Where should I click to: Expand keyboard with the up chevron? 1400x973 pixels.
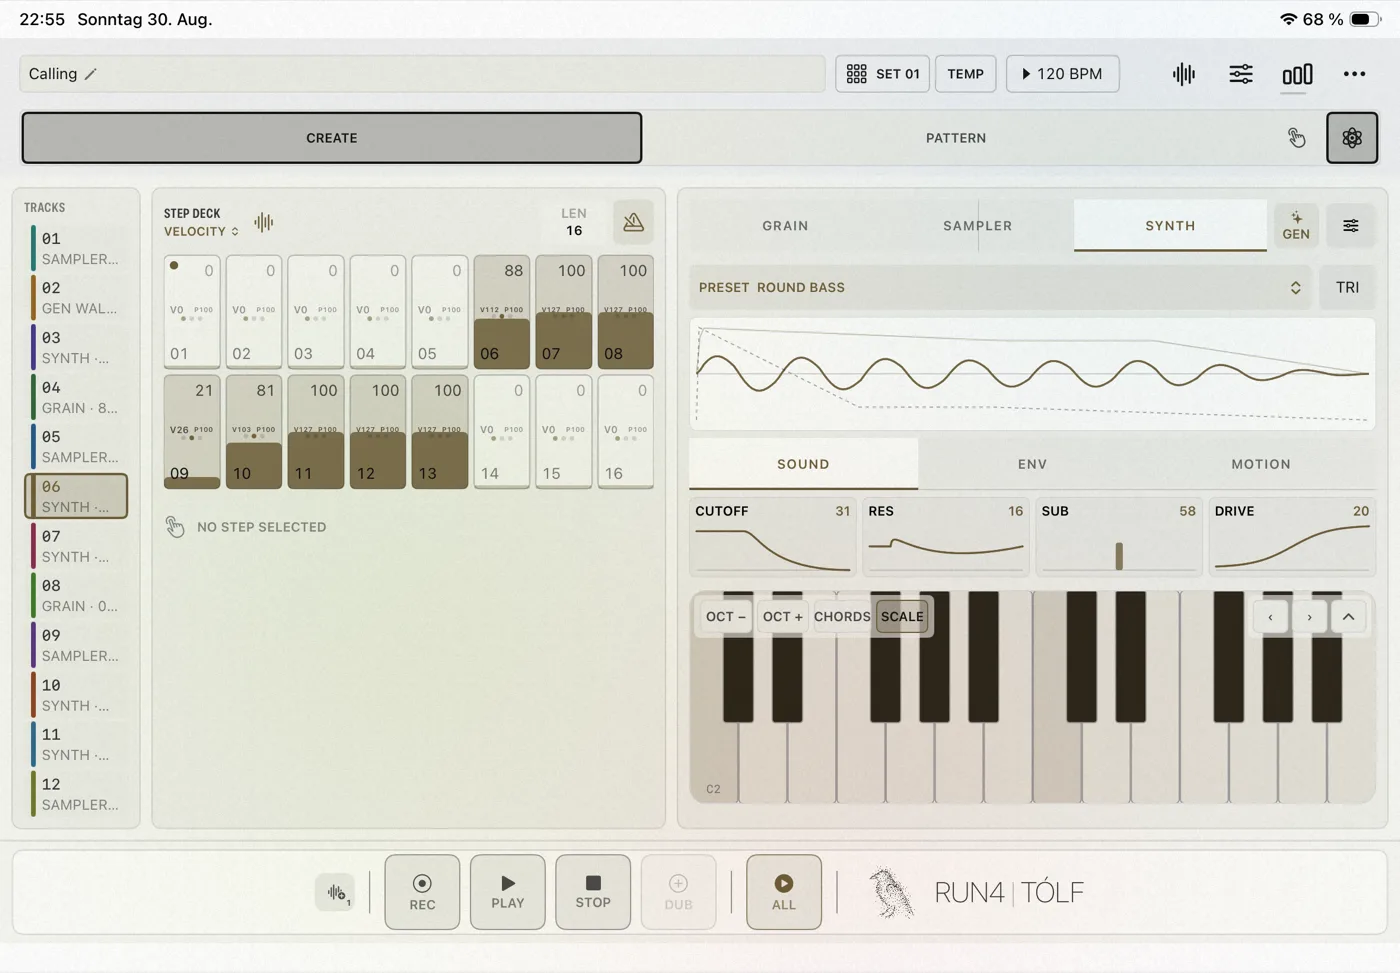pos(1348,617)
